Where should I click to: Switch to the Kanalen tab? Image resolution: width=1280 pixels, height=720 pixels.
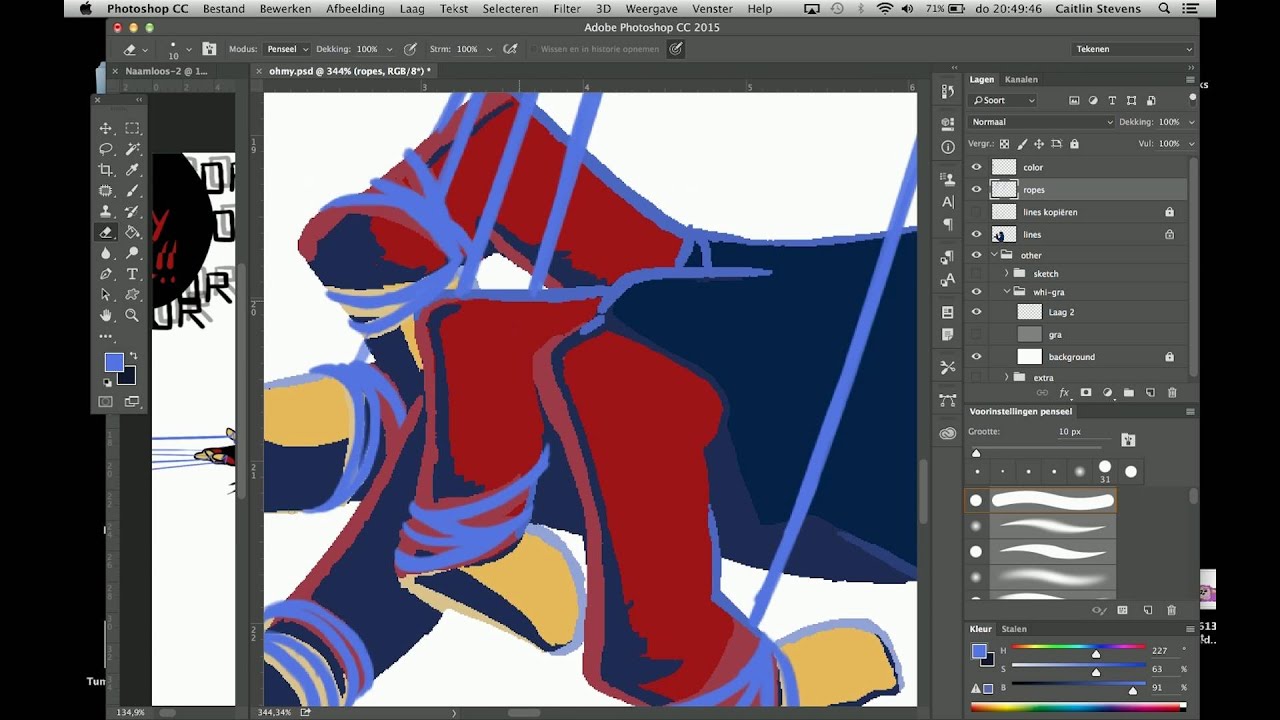1021,79
